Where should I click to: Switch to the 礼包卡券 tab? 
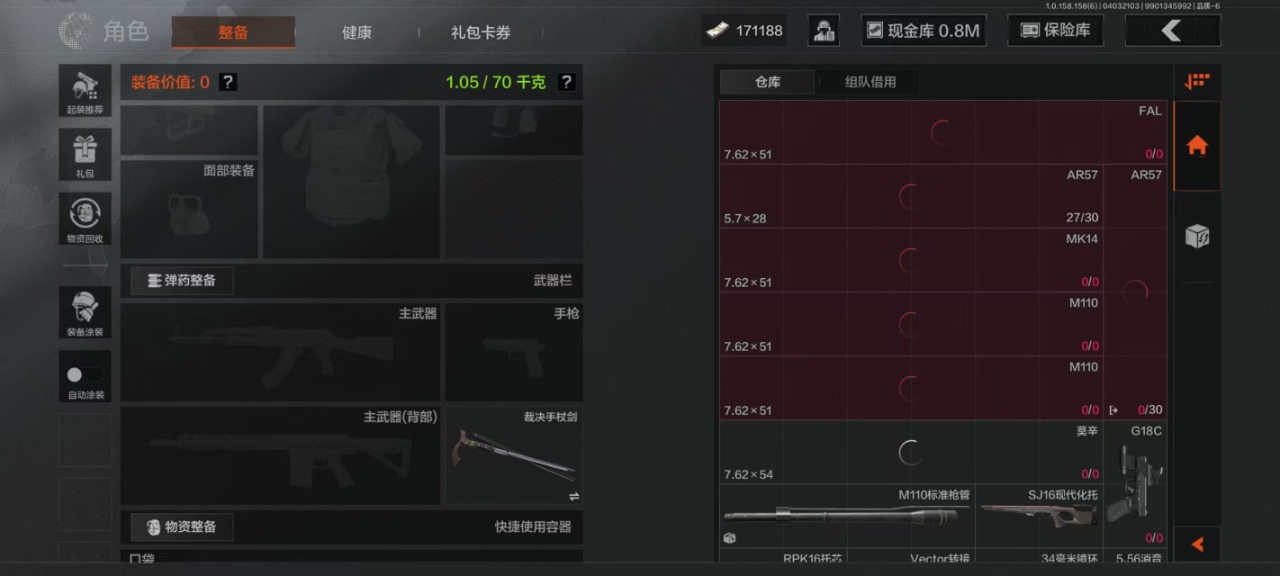[481, 32]
